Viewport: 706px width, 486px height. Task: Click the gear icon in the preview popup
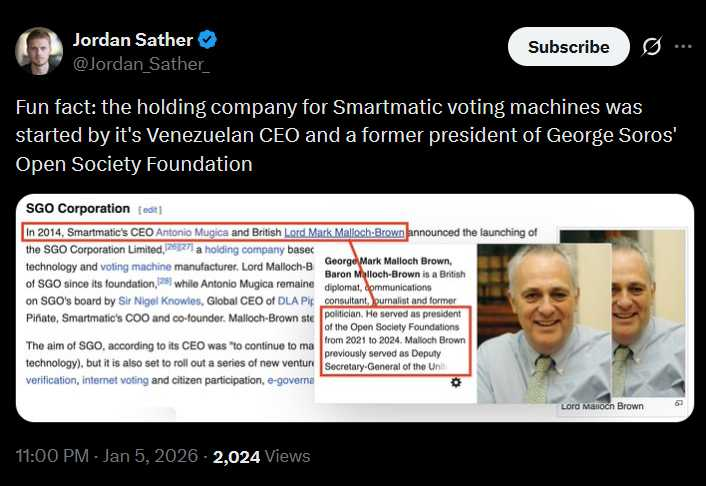click(456, 383)
